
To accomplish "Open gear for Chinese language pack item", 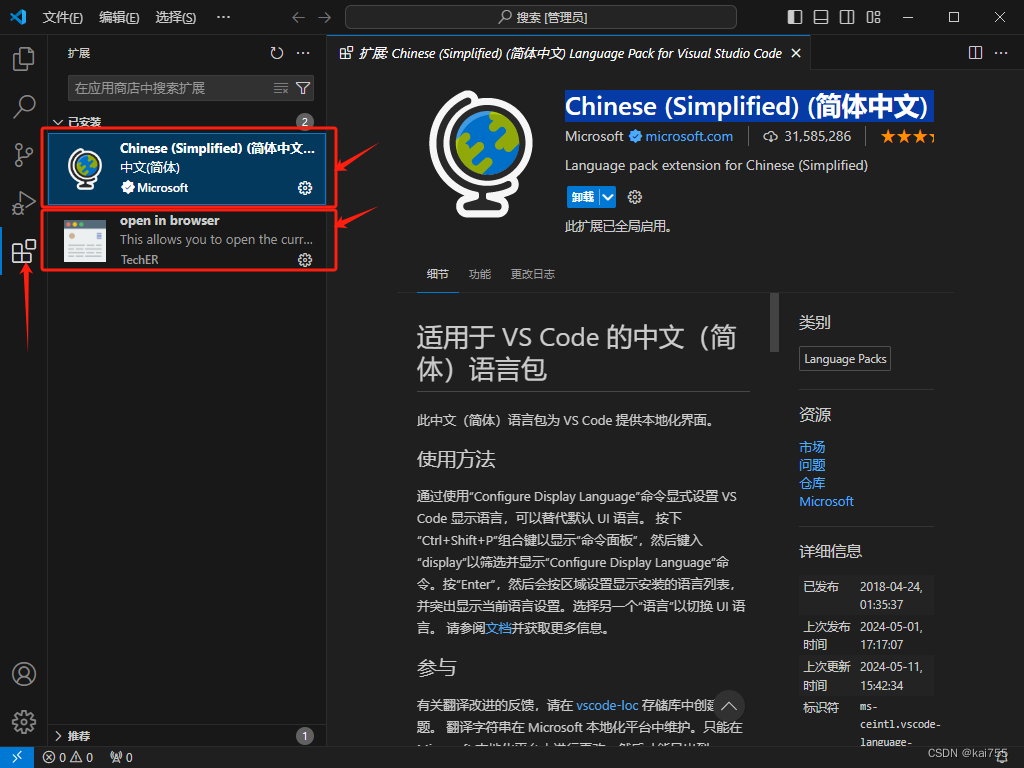I will [x=305, y=188].
